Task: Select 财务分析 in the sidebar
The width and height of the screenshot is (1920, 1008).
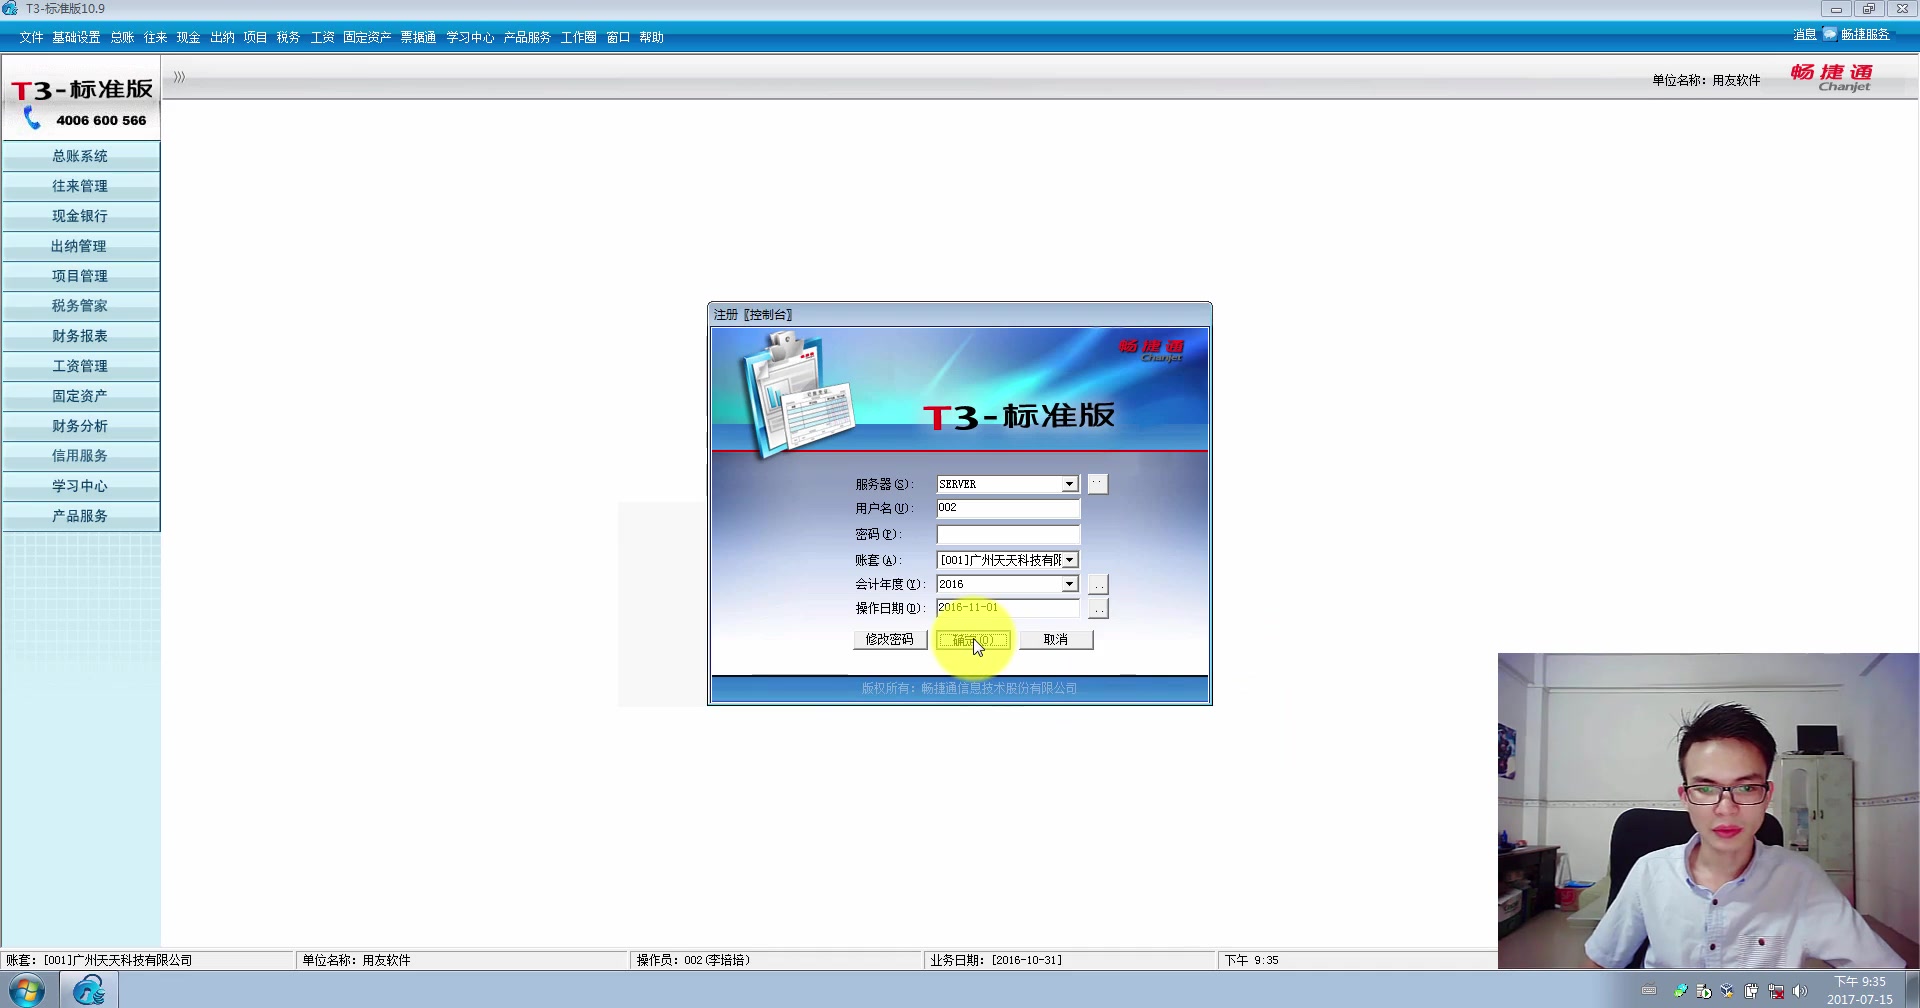Action: [x=80, y=426]
